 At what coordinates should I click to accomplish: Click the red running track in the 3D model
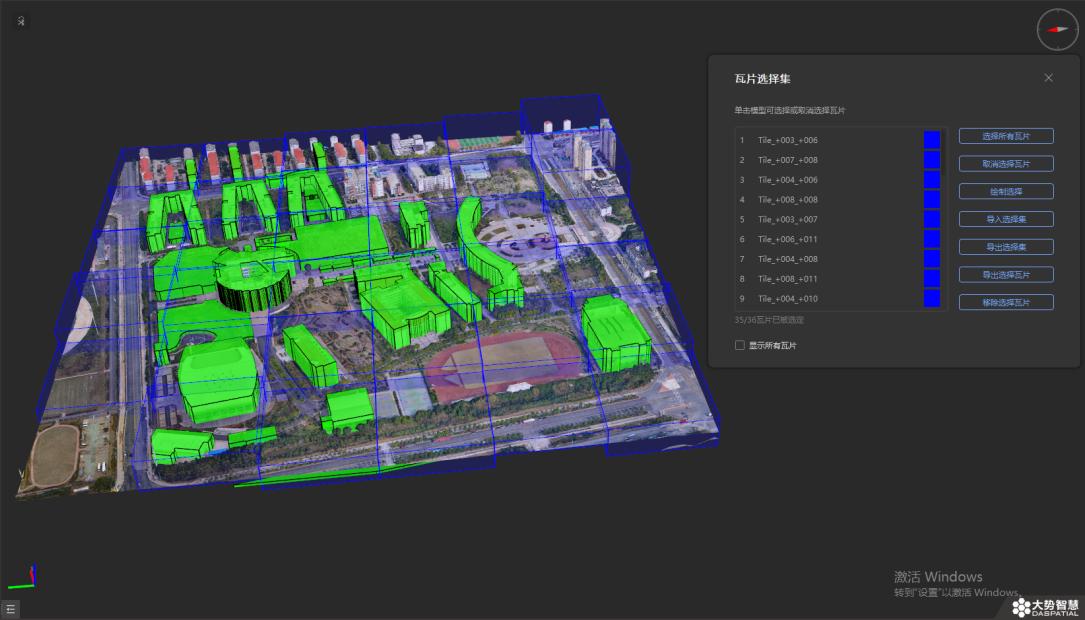click(x=504, y=365)
